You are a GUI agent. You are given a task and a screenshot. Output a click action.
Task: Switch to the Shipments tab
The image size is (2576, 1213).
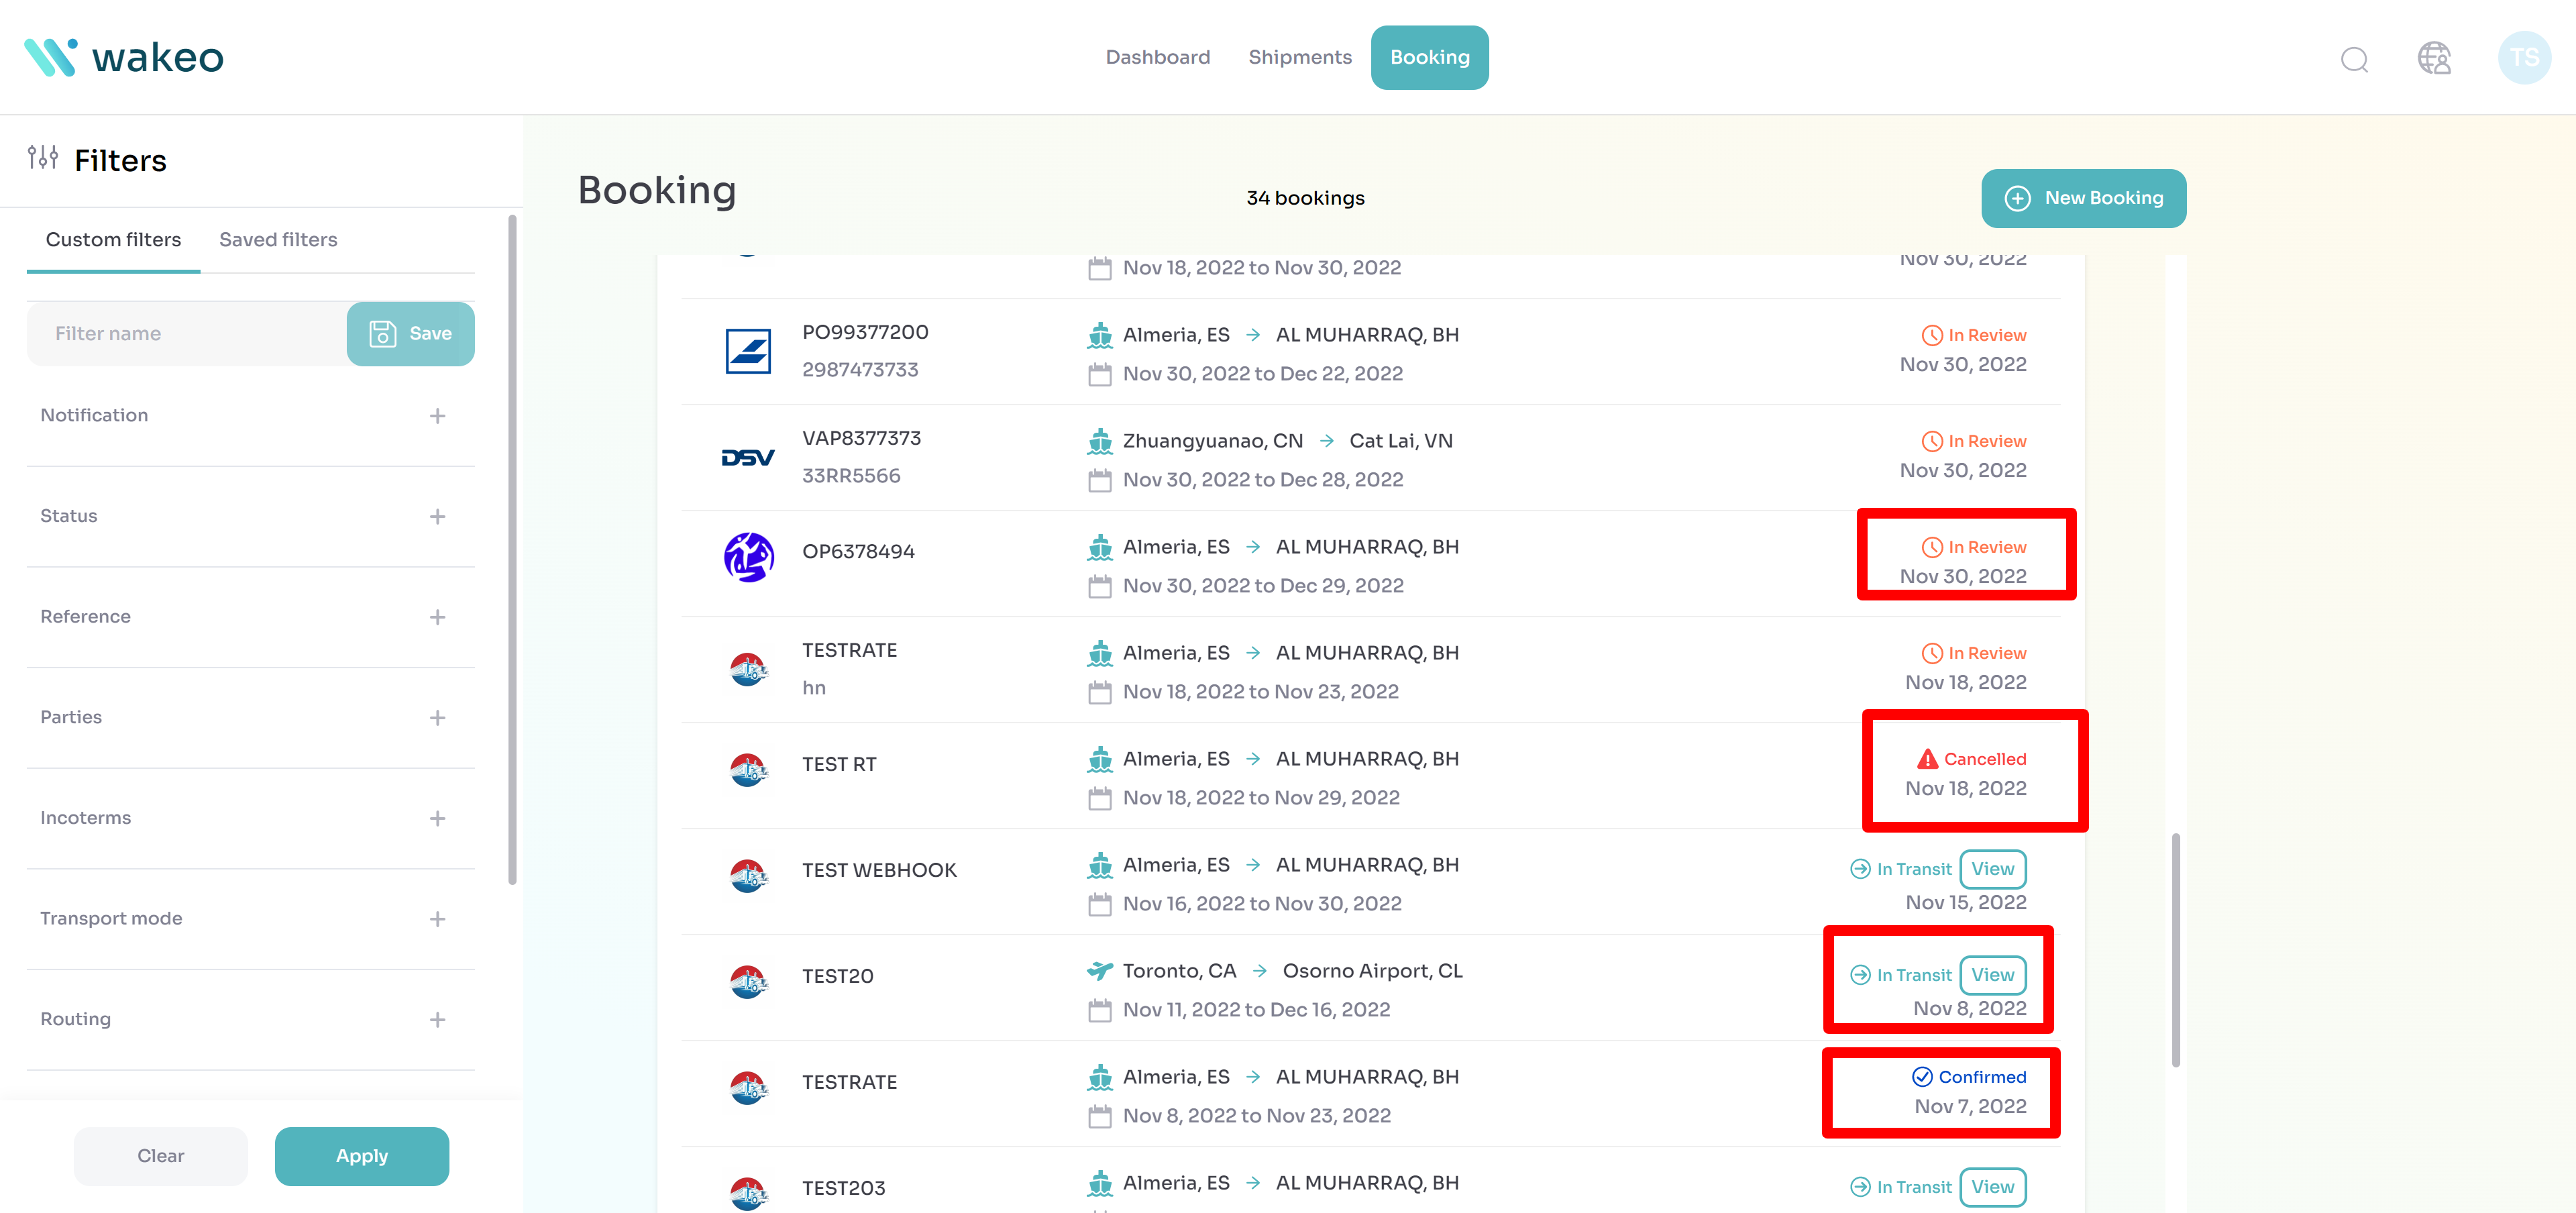click(1300, 57)
